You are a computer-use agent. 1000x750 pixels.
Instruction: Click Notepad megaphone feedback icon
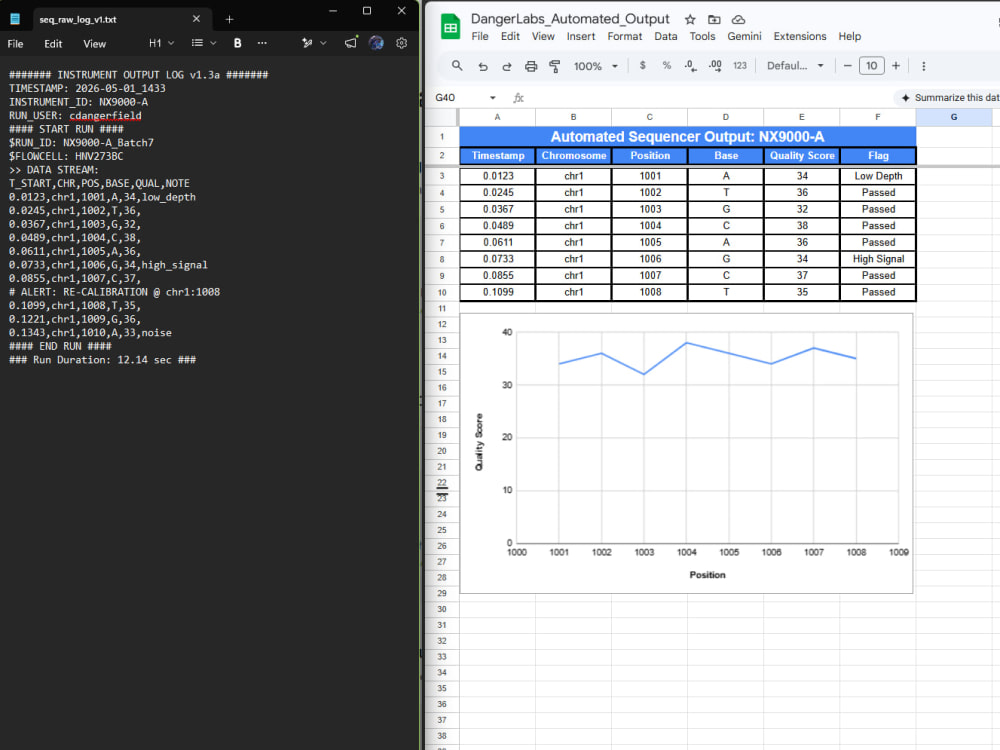point(351,43)
